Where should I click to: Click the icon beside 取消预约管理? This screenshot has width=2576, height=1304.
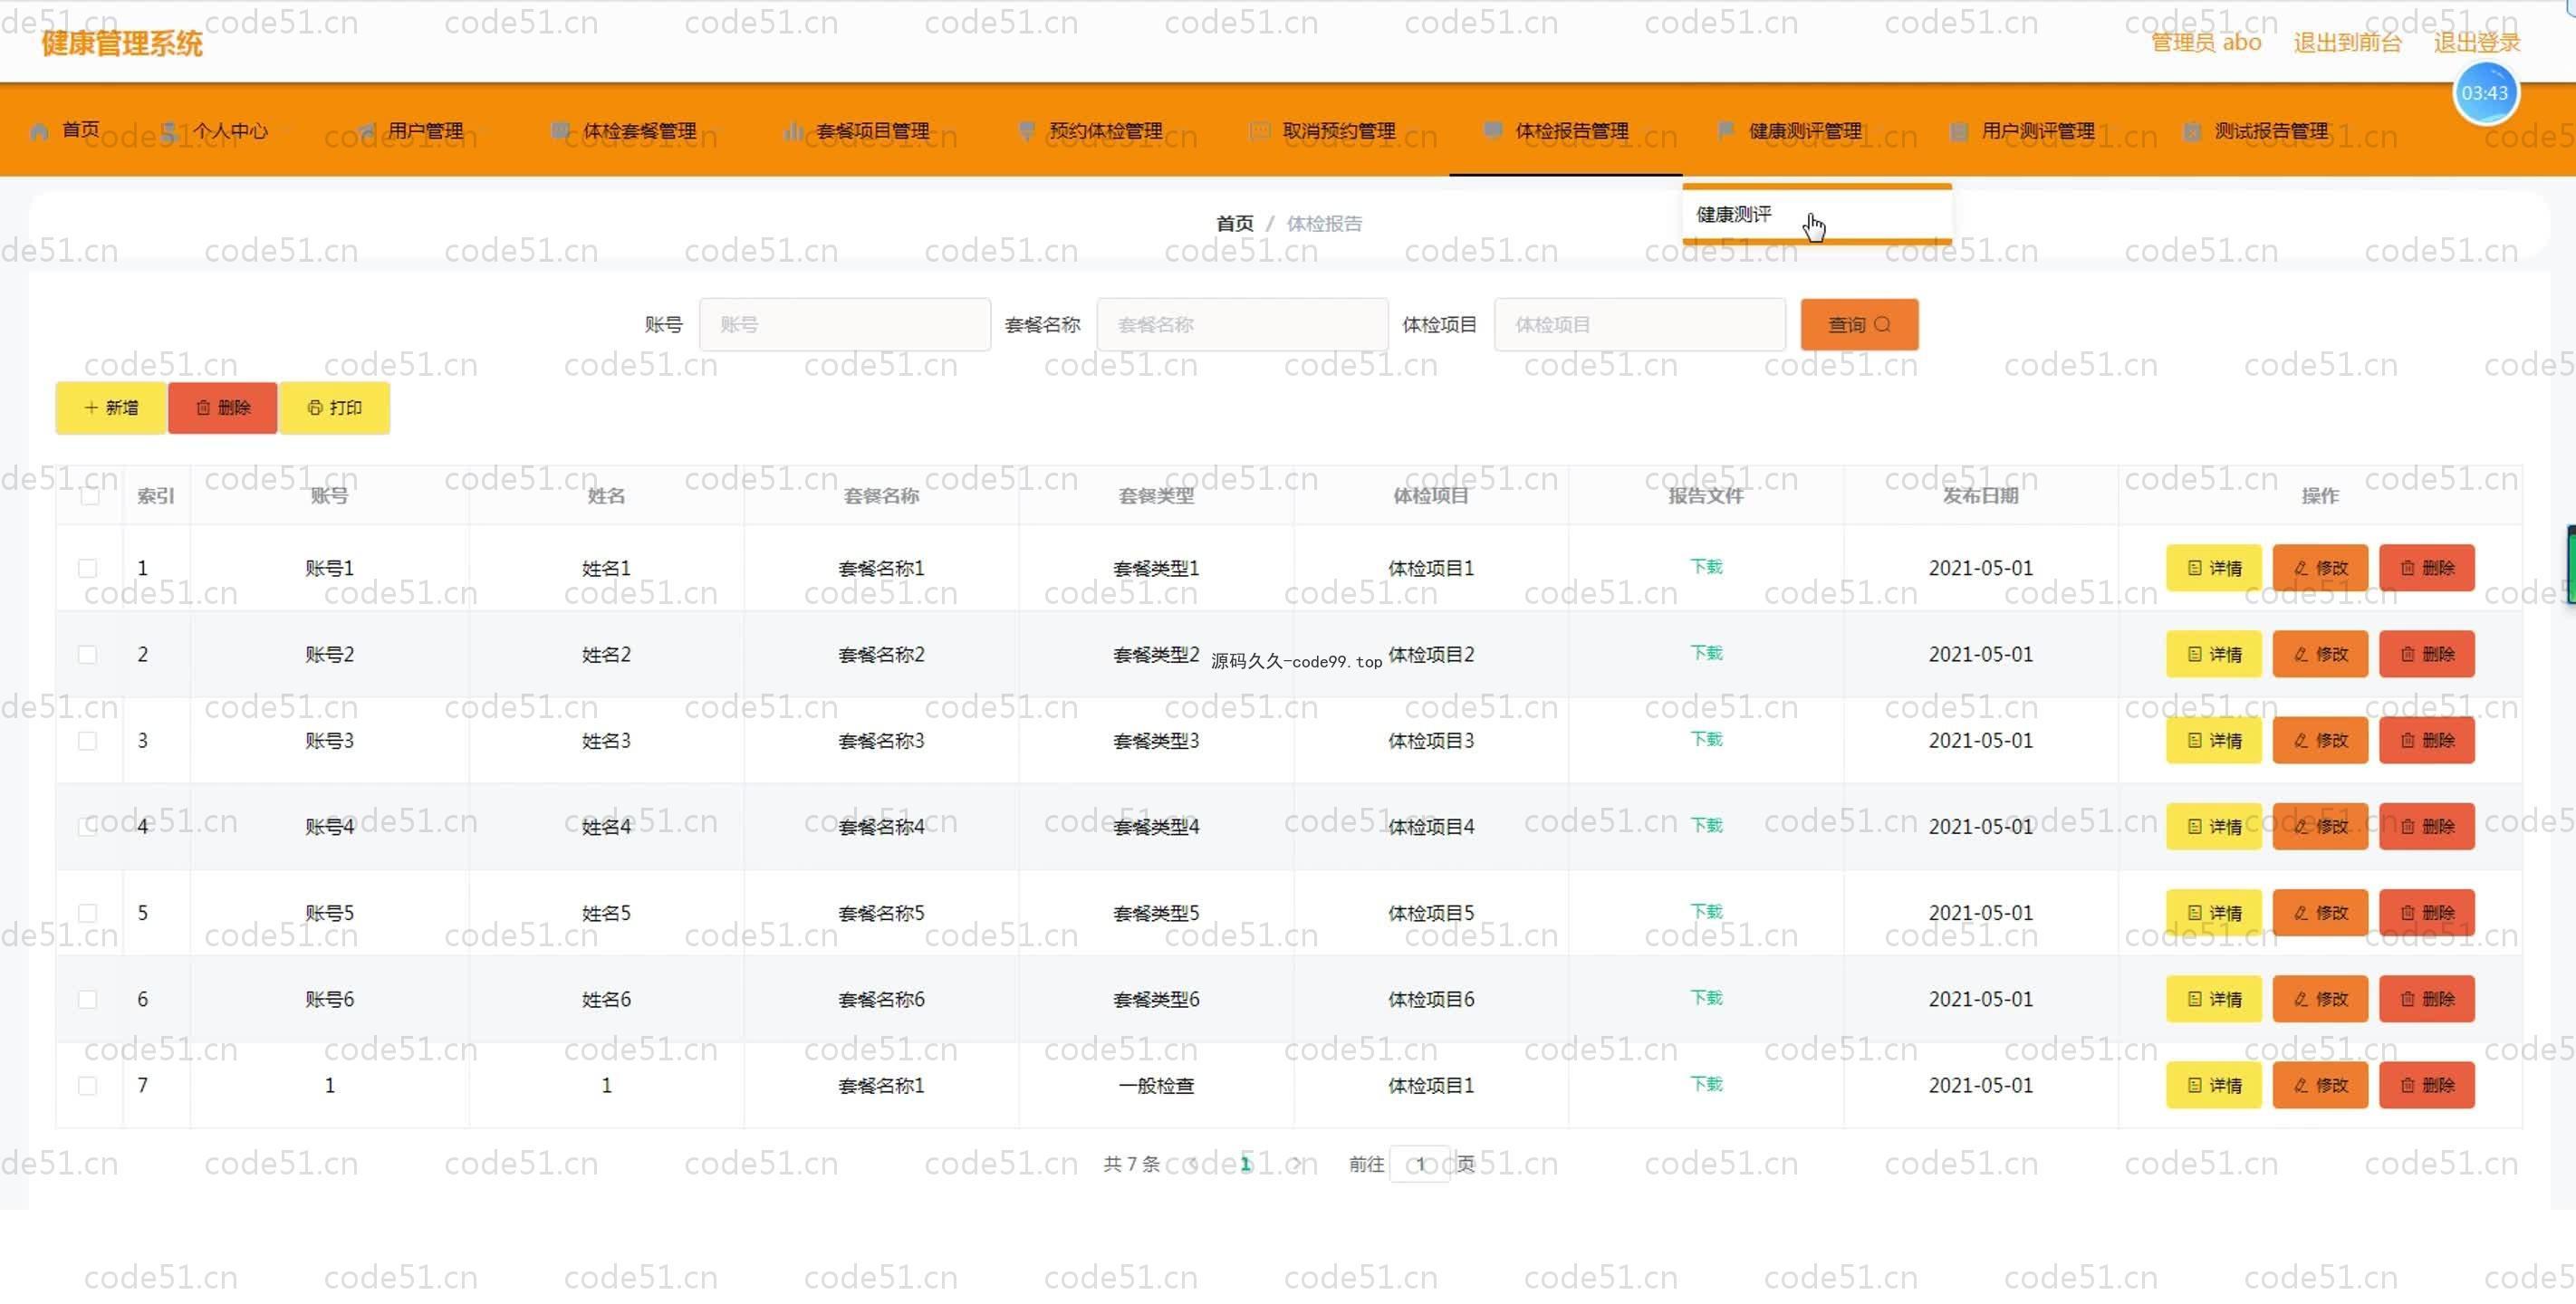click(x=1260, y=131)
